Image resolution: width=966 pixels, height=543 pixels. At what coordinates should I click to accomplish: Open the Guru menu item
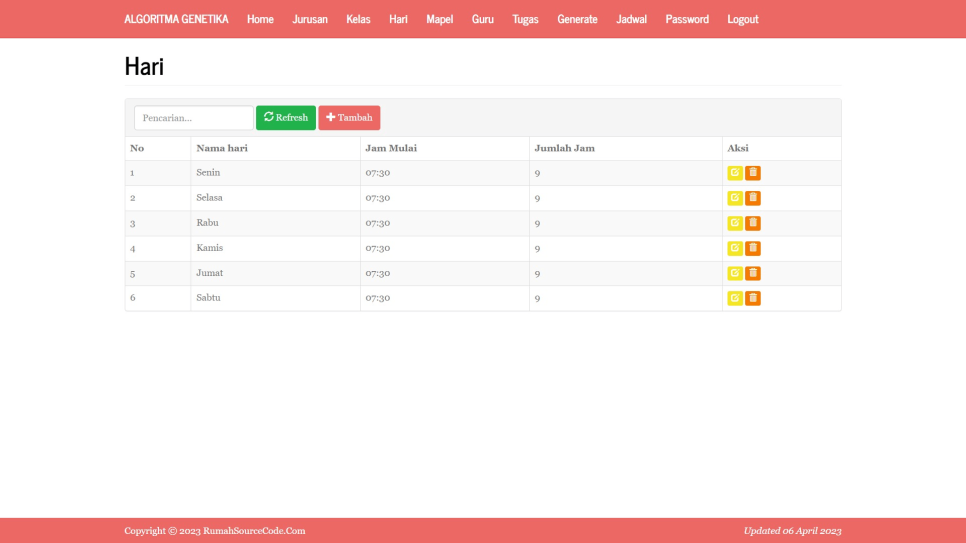pyautogui.click(x=483, y=19)
